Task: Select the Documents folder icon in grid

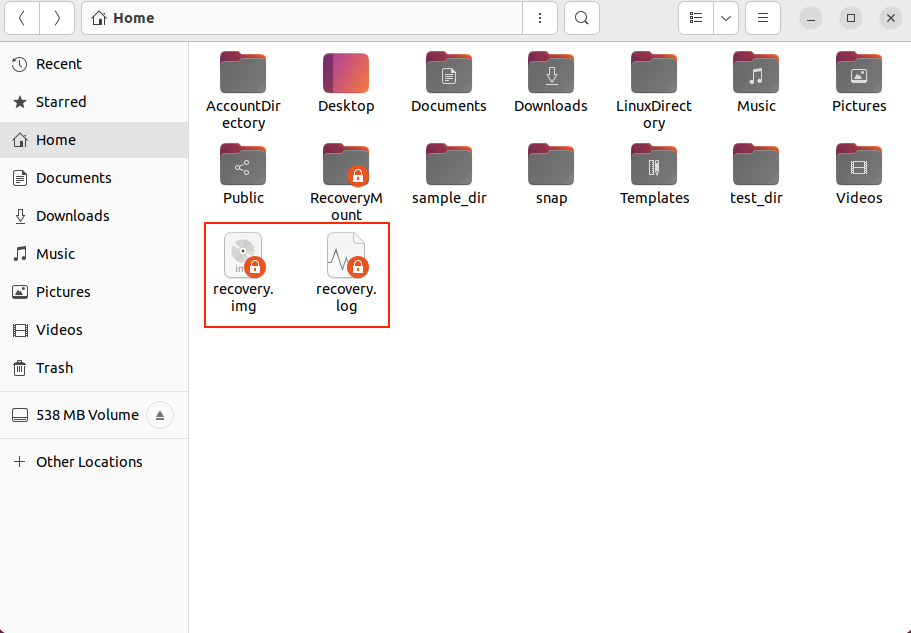Action: (x=449, y=73)
